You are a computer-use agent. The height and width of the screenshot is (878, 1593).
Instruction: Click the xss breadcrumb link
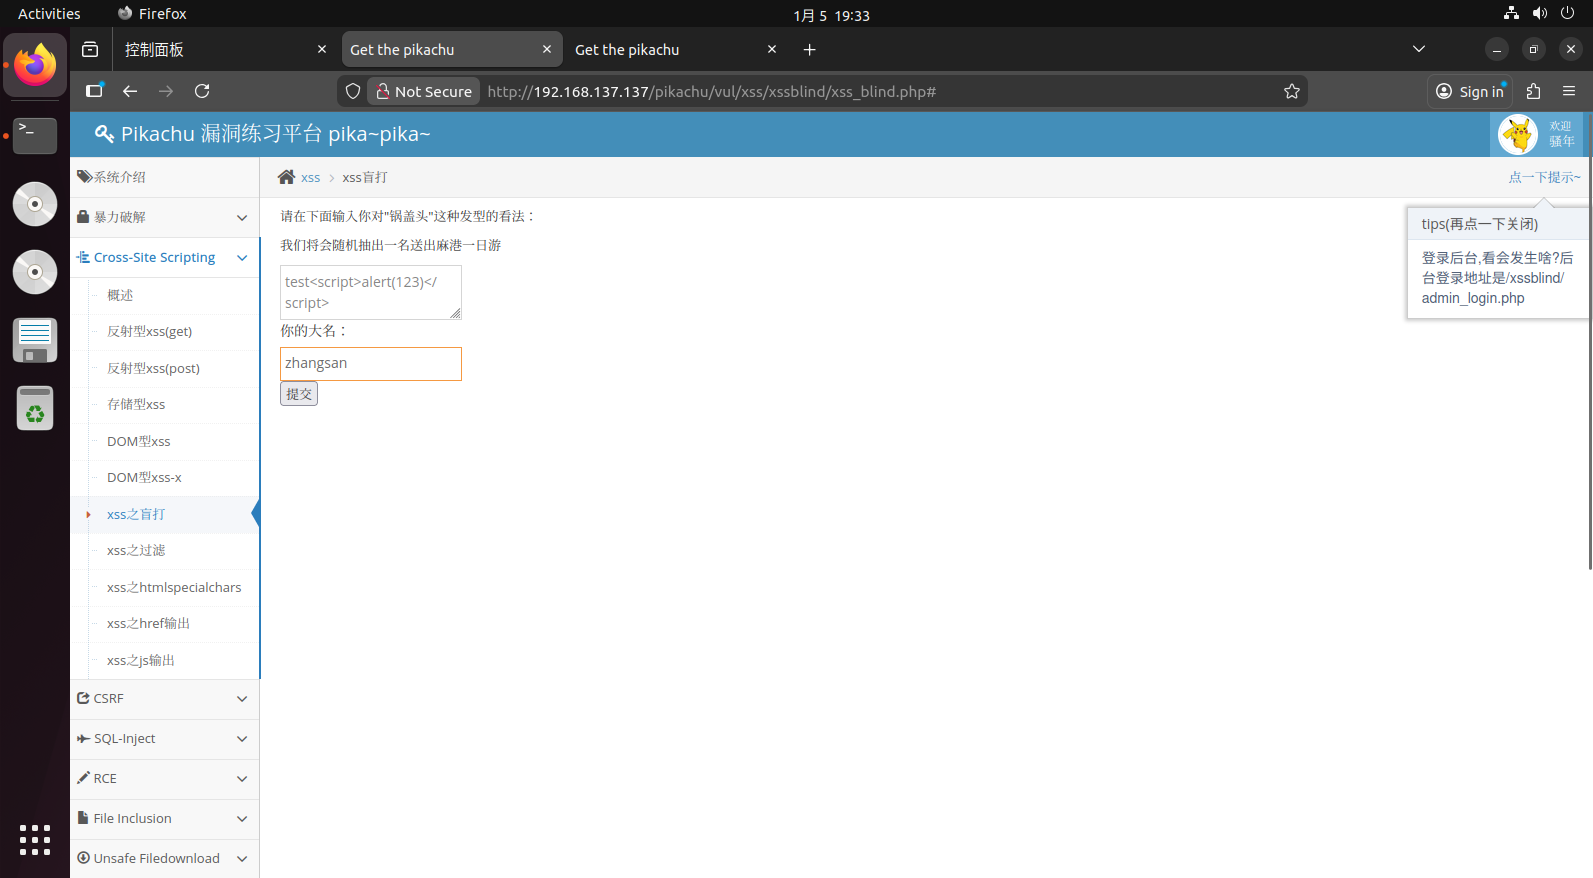pos(310,177)
